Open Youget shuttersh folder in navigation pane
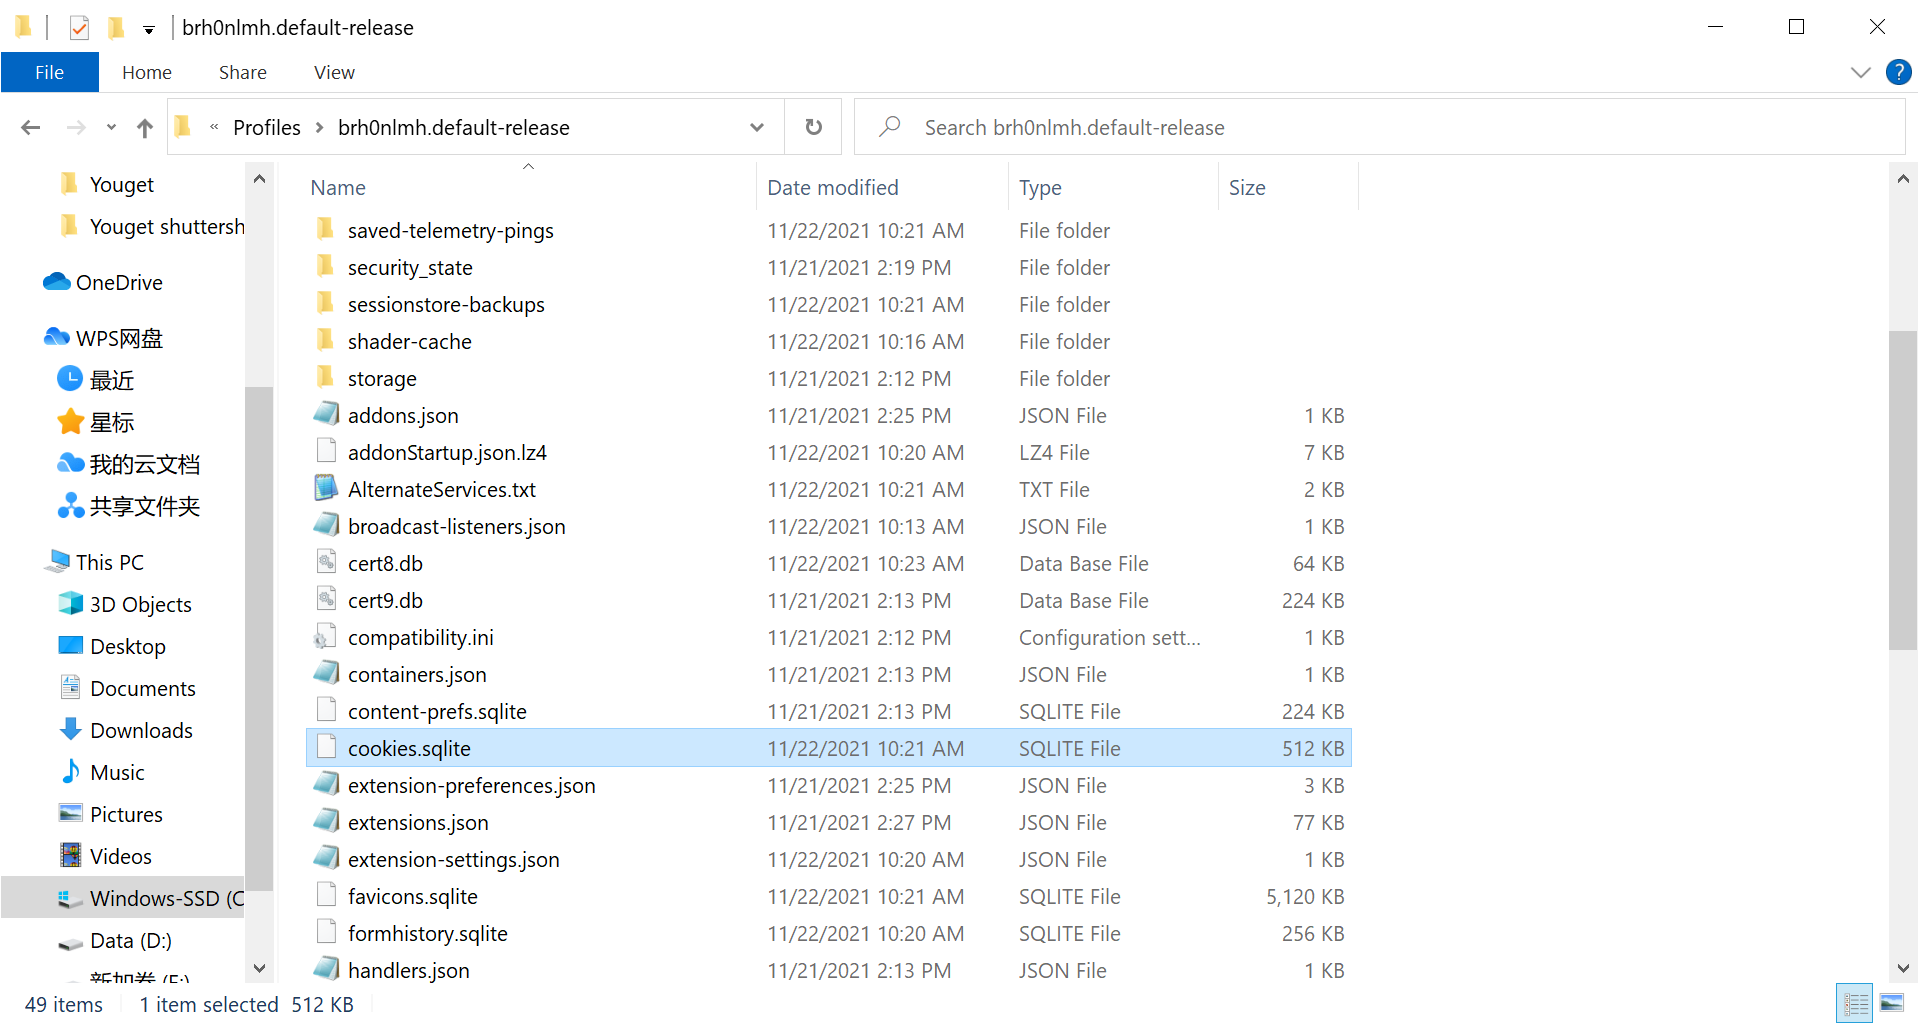1919x1024 pixels. coord(166,227)
